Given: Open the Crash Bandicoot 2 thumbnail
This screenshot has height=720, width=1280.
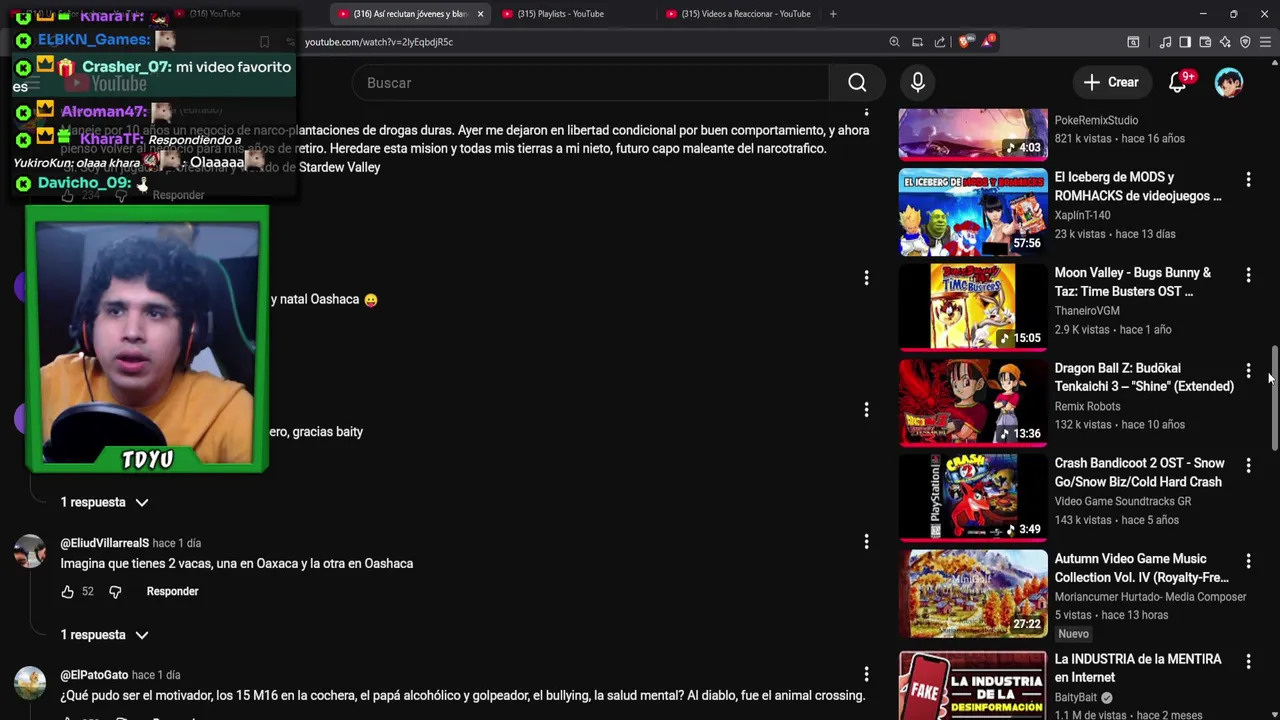Looking at the screenshot, I should (973, 498).
